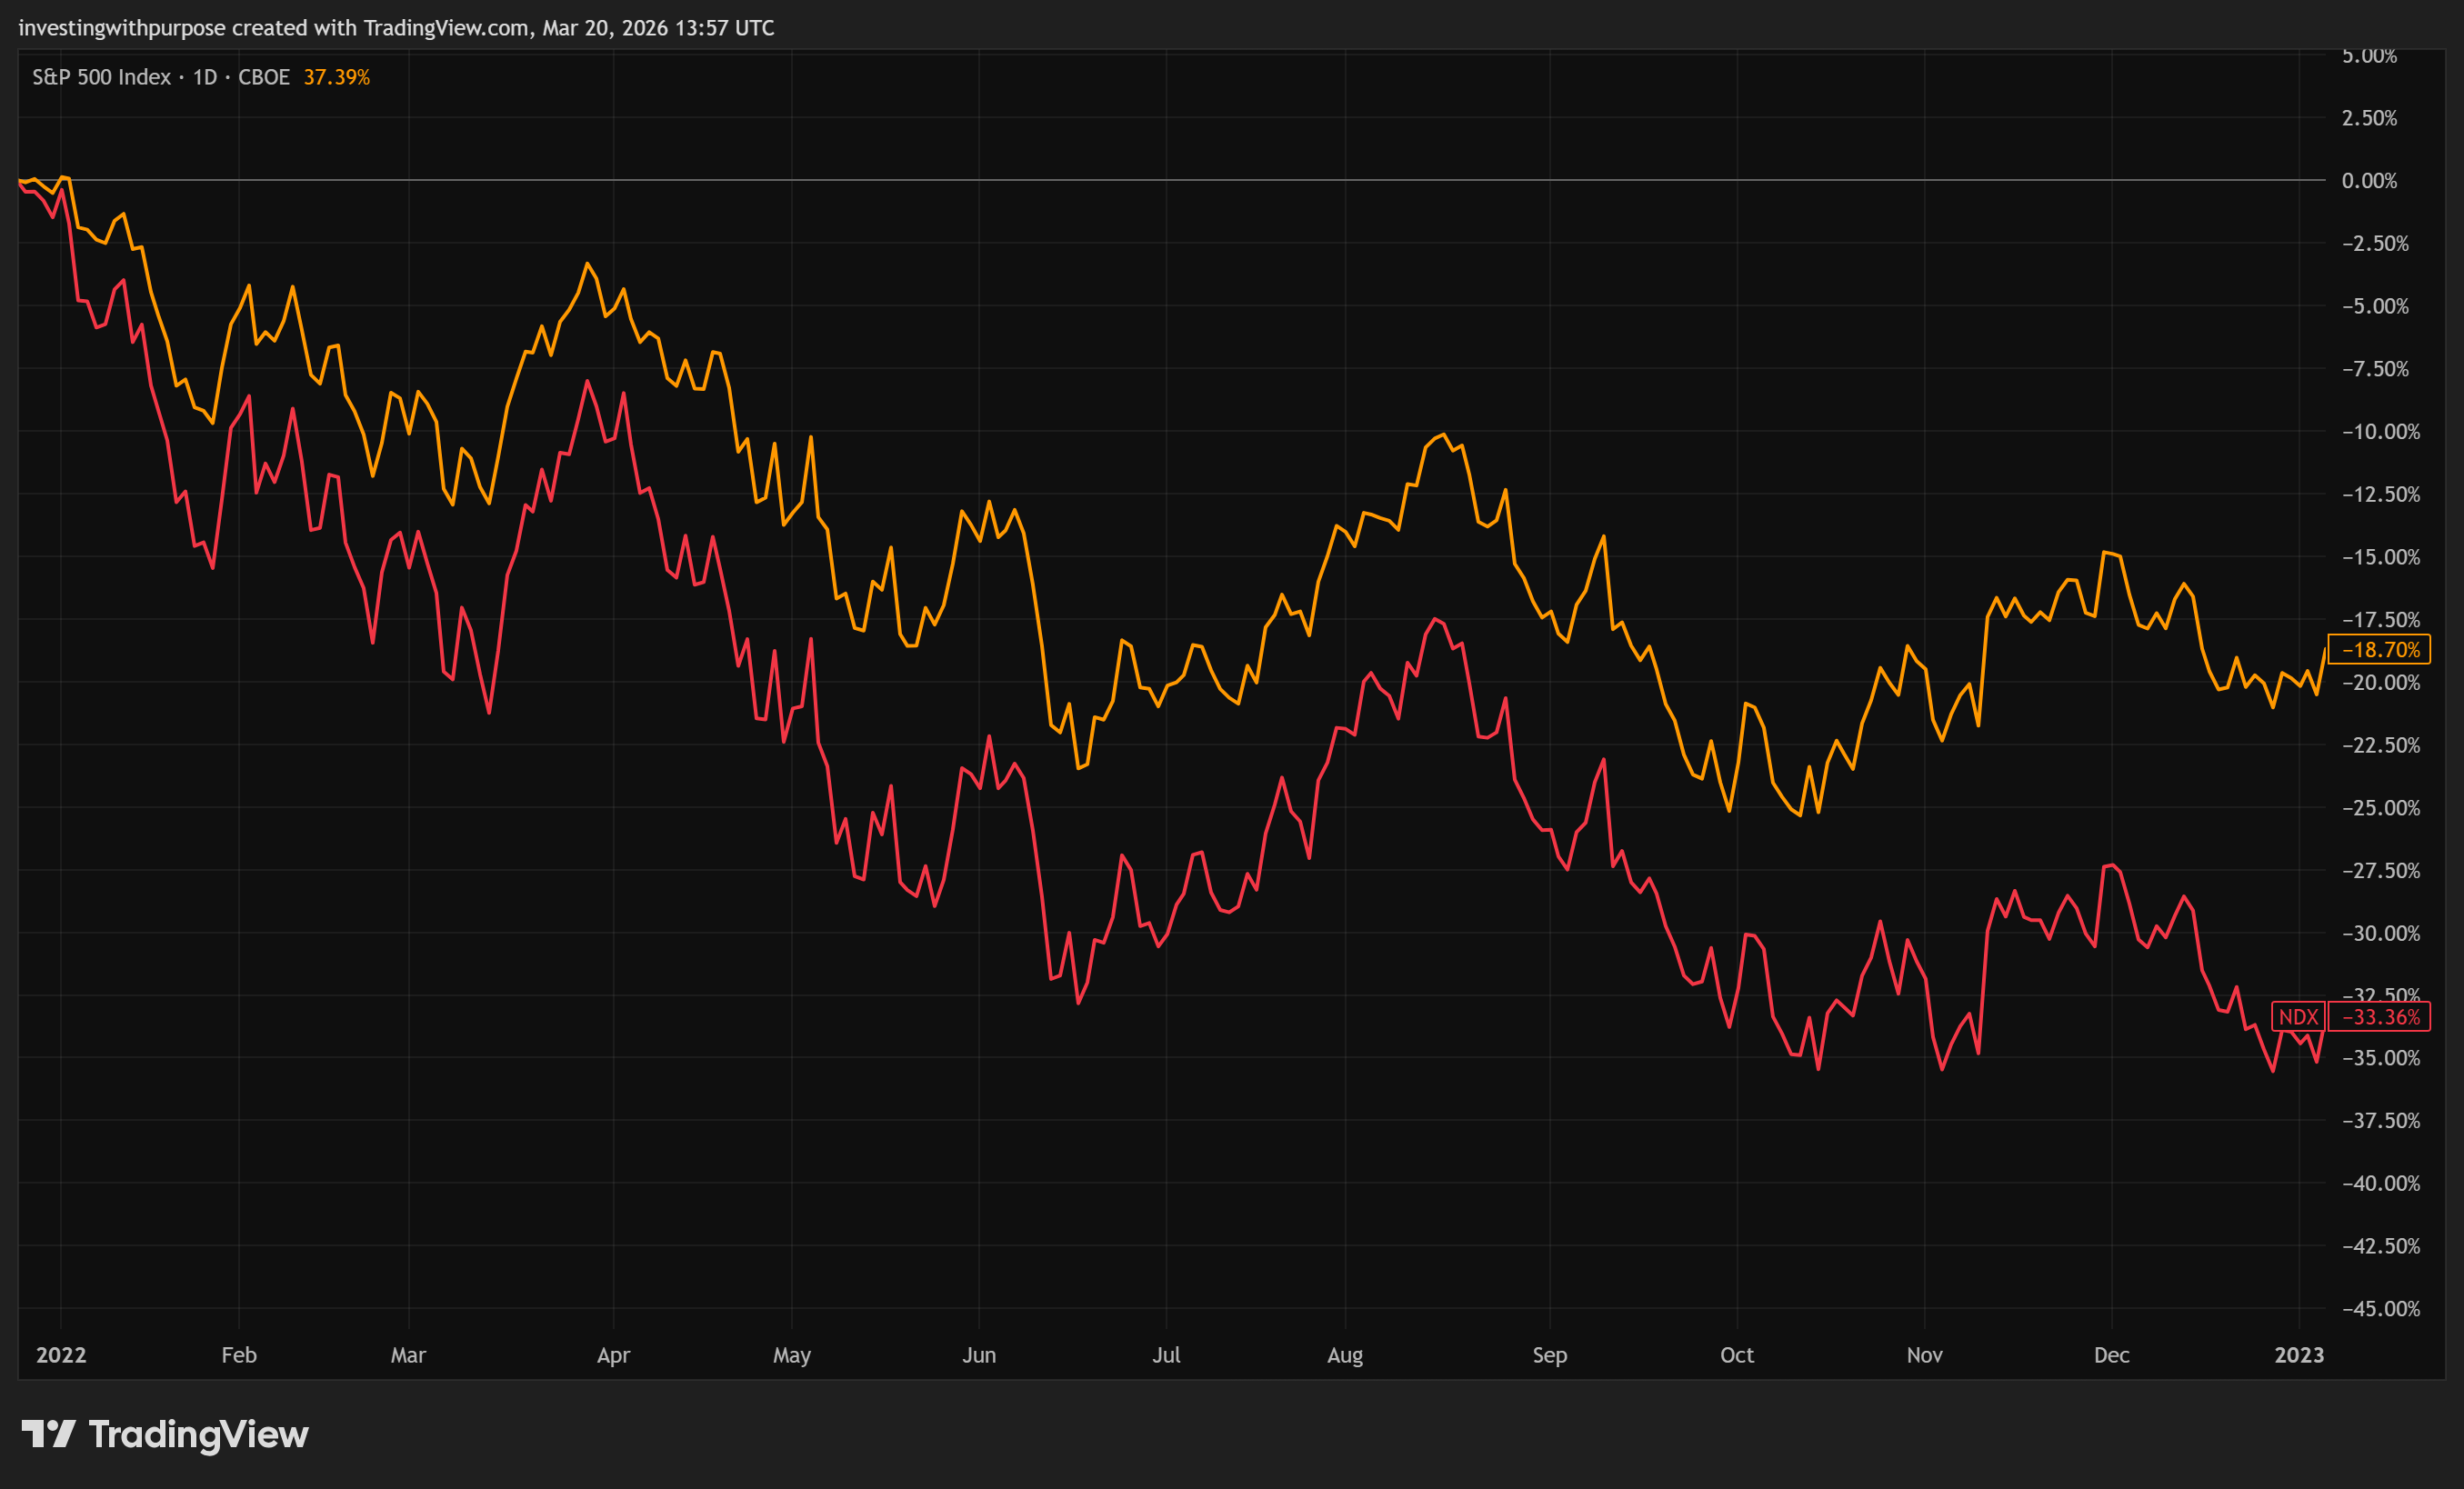Select the 2022 label on time axis

click(x=61, y=1355)
